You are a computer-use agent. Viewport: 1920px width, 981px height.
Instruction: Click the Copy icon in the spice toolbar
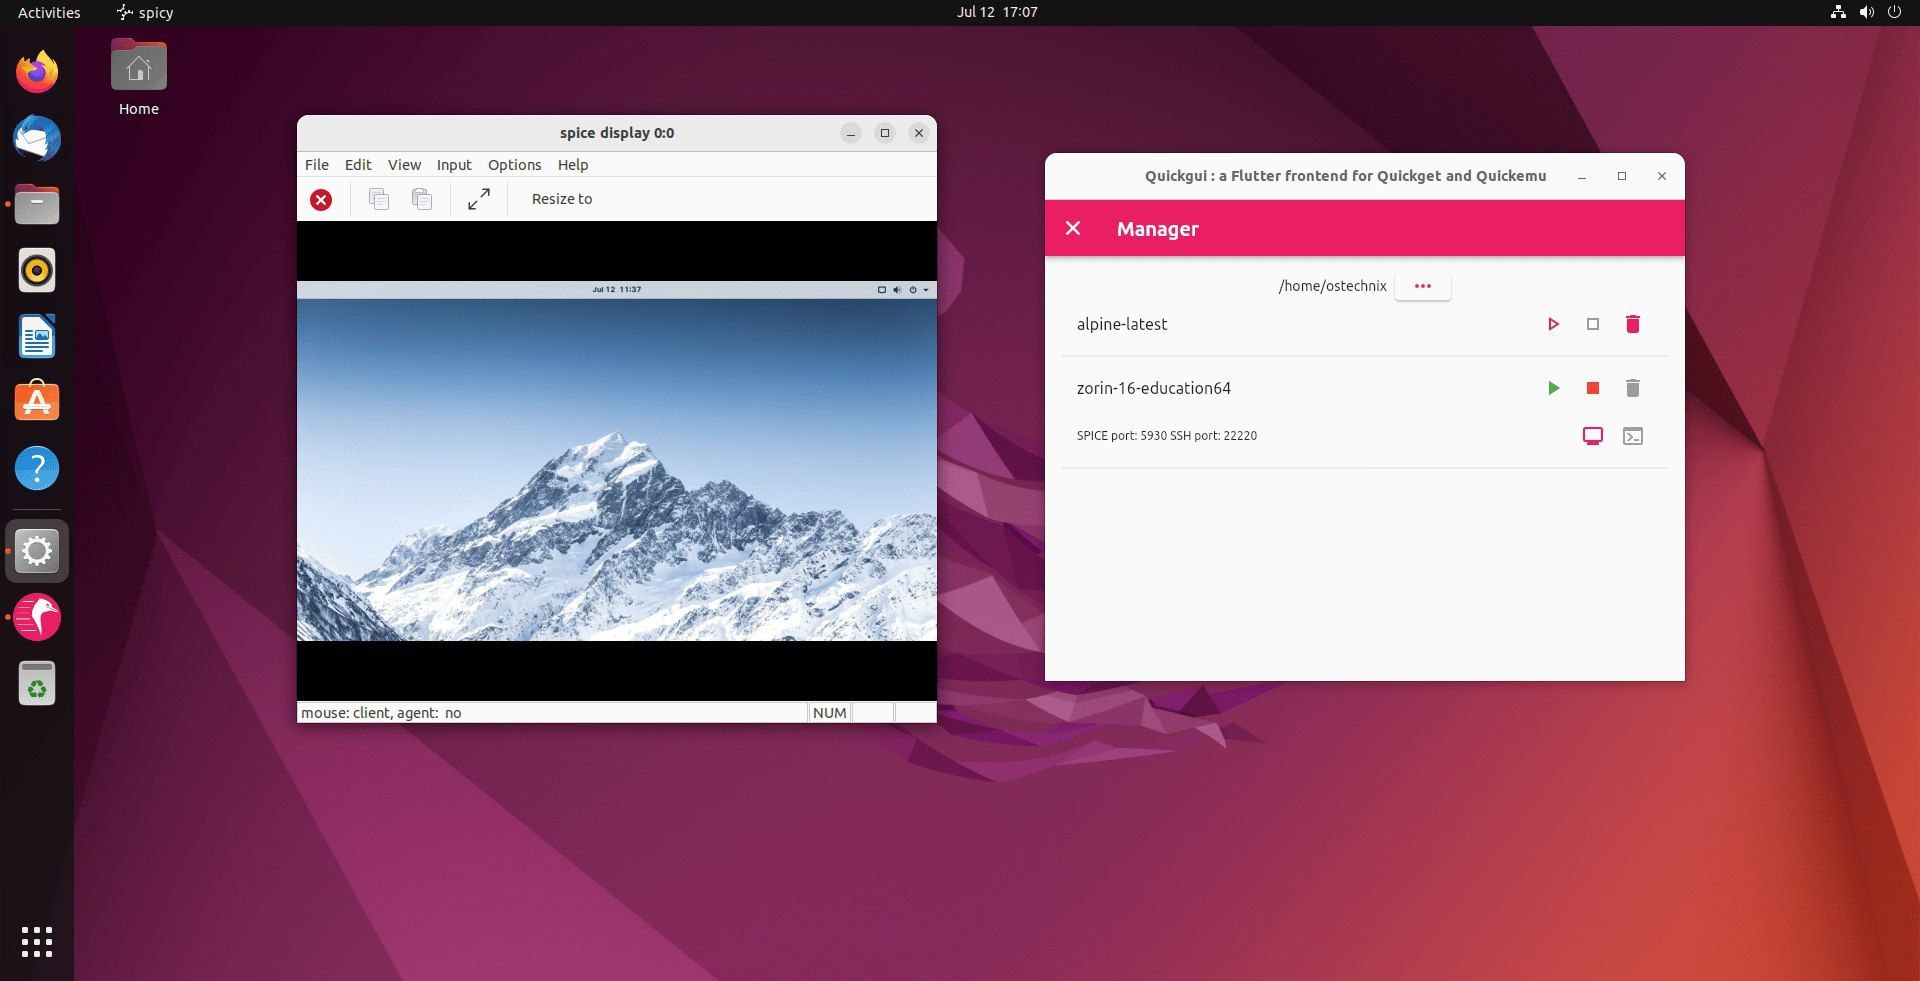[x=379, y=199]
